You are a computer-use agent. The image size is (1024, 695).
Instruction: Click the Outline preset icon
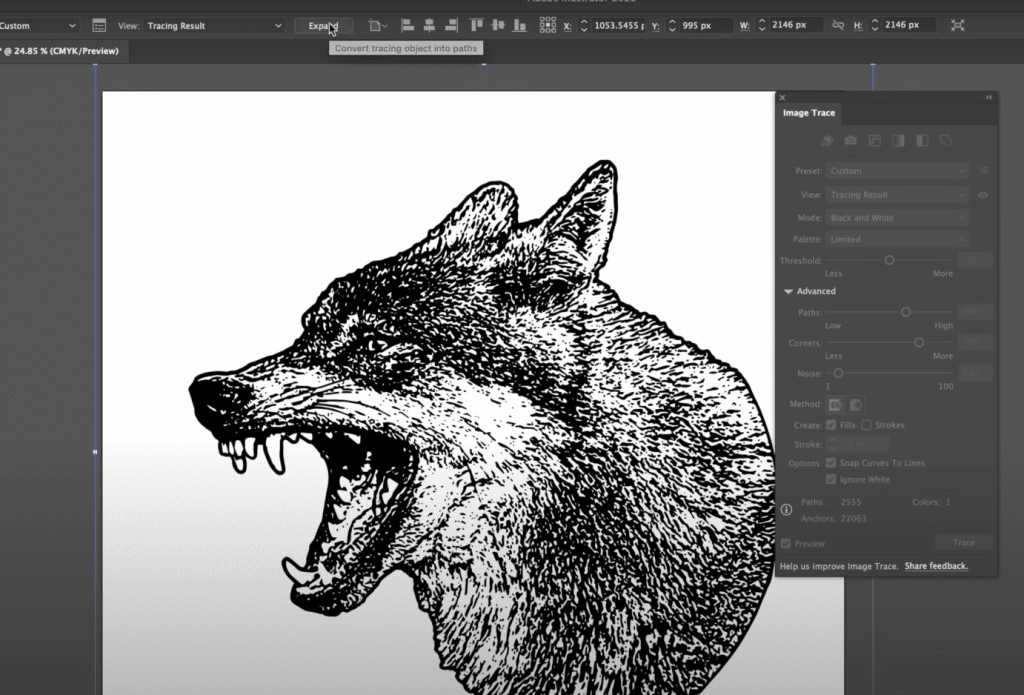pyautogui.click(x=946, y=140)
